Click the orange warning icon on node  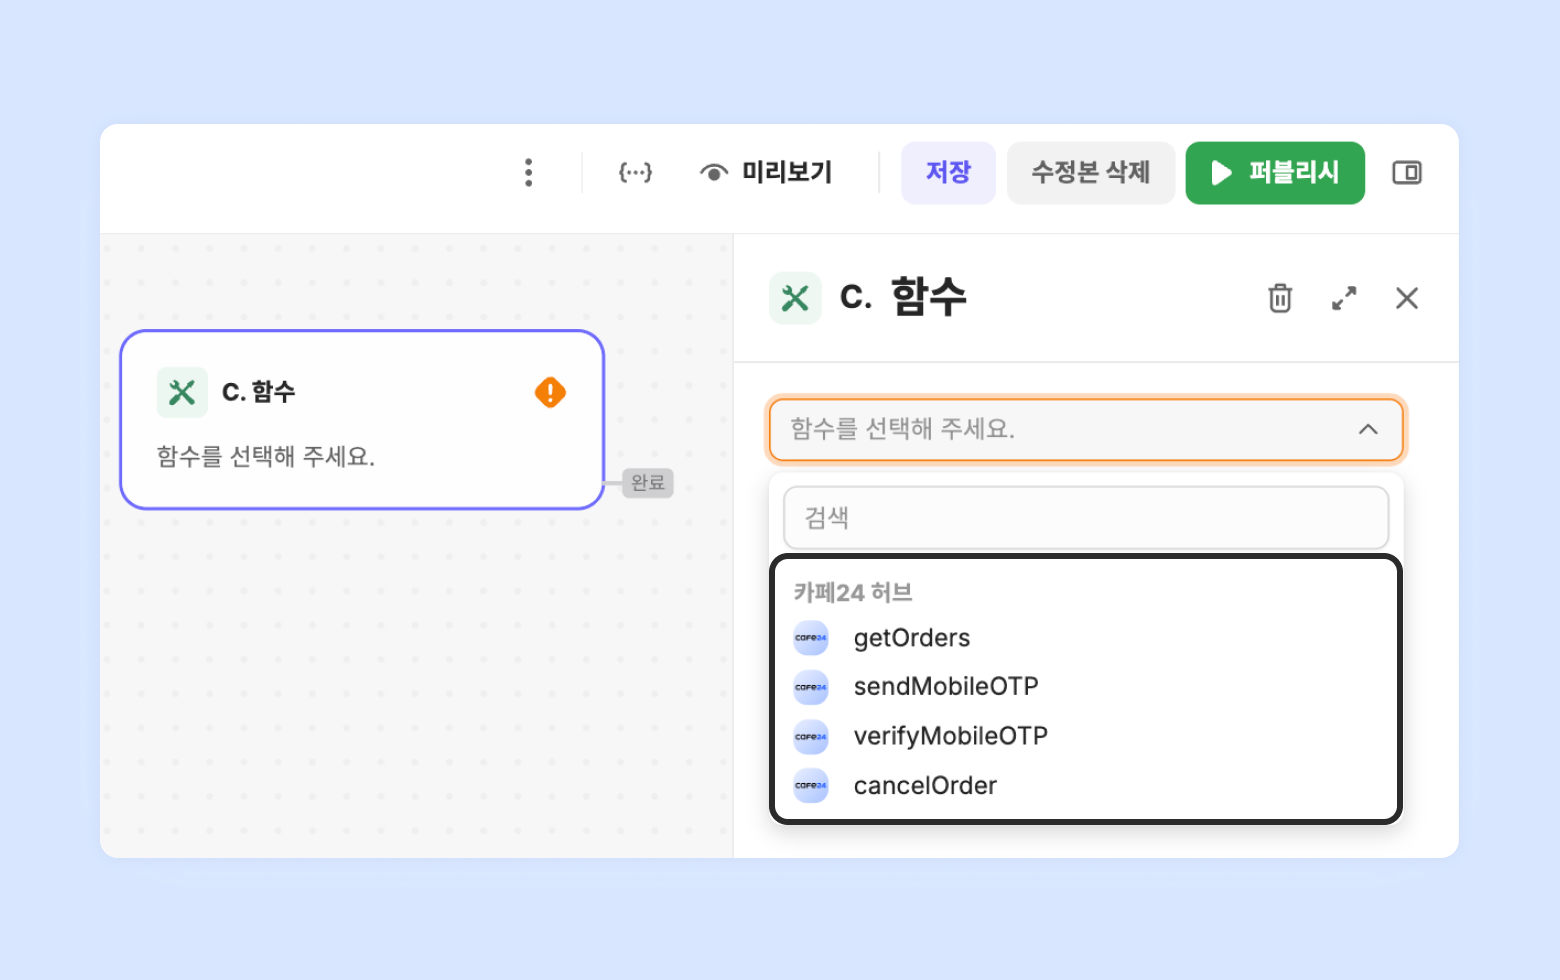550,392
